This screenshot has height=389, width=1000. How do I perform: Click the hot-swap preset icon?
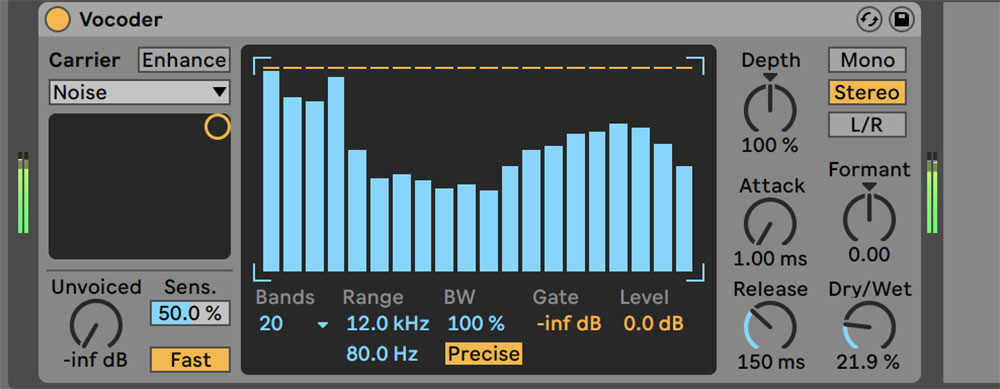(869, 20)
